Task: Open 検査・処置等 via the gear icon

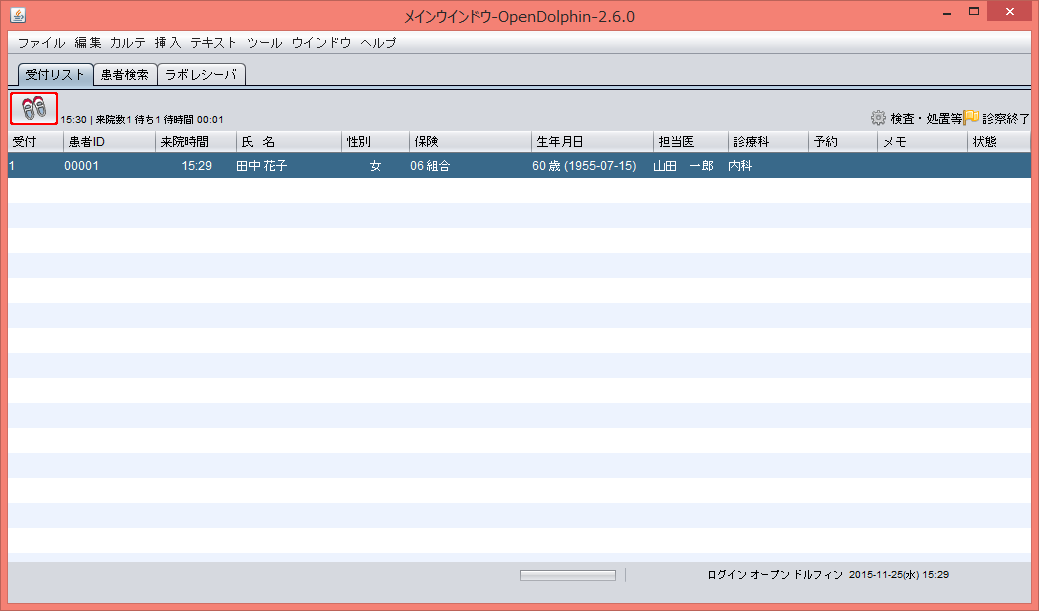Action: pos(880,117)
